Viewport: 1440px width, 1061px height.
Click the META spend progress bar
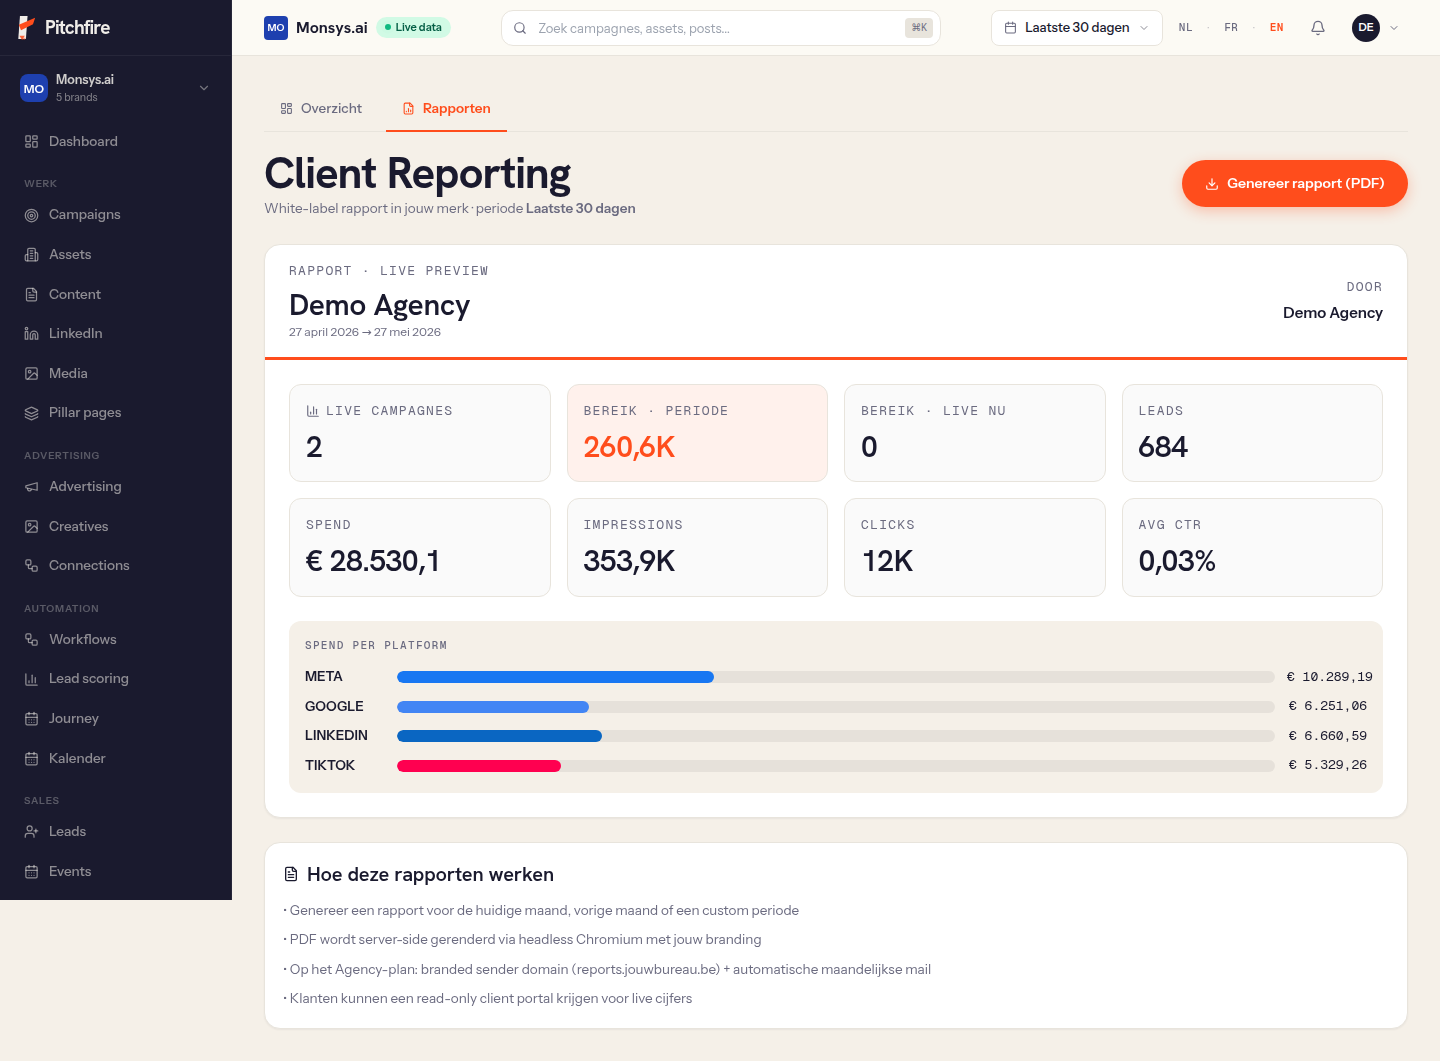click(x=836, y=677)
